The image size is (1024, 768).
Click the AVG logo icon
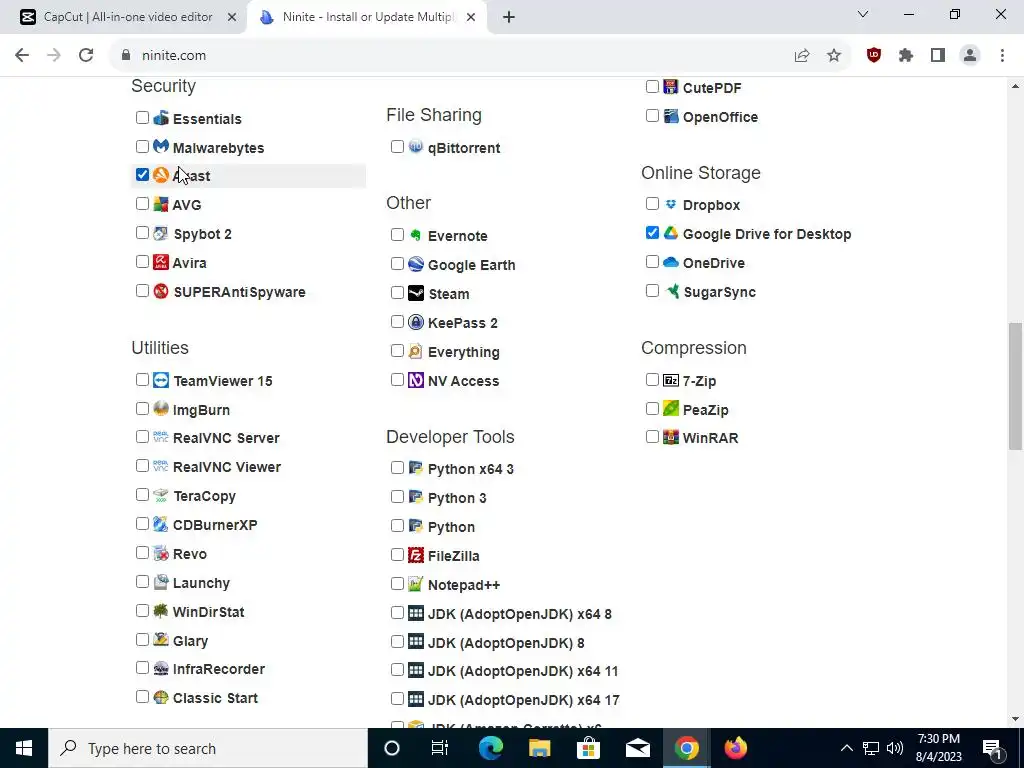tap(161, 204)
